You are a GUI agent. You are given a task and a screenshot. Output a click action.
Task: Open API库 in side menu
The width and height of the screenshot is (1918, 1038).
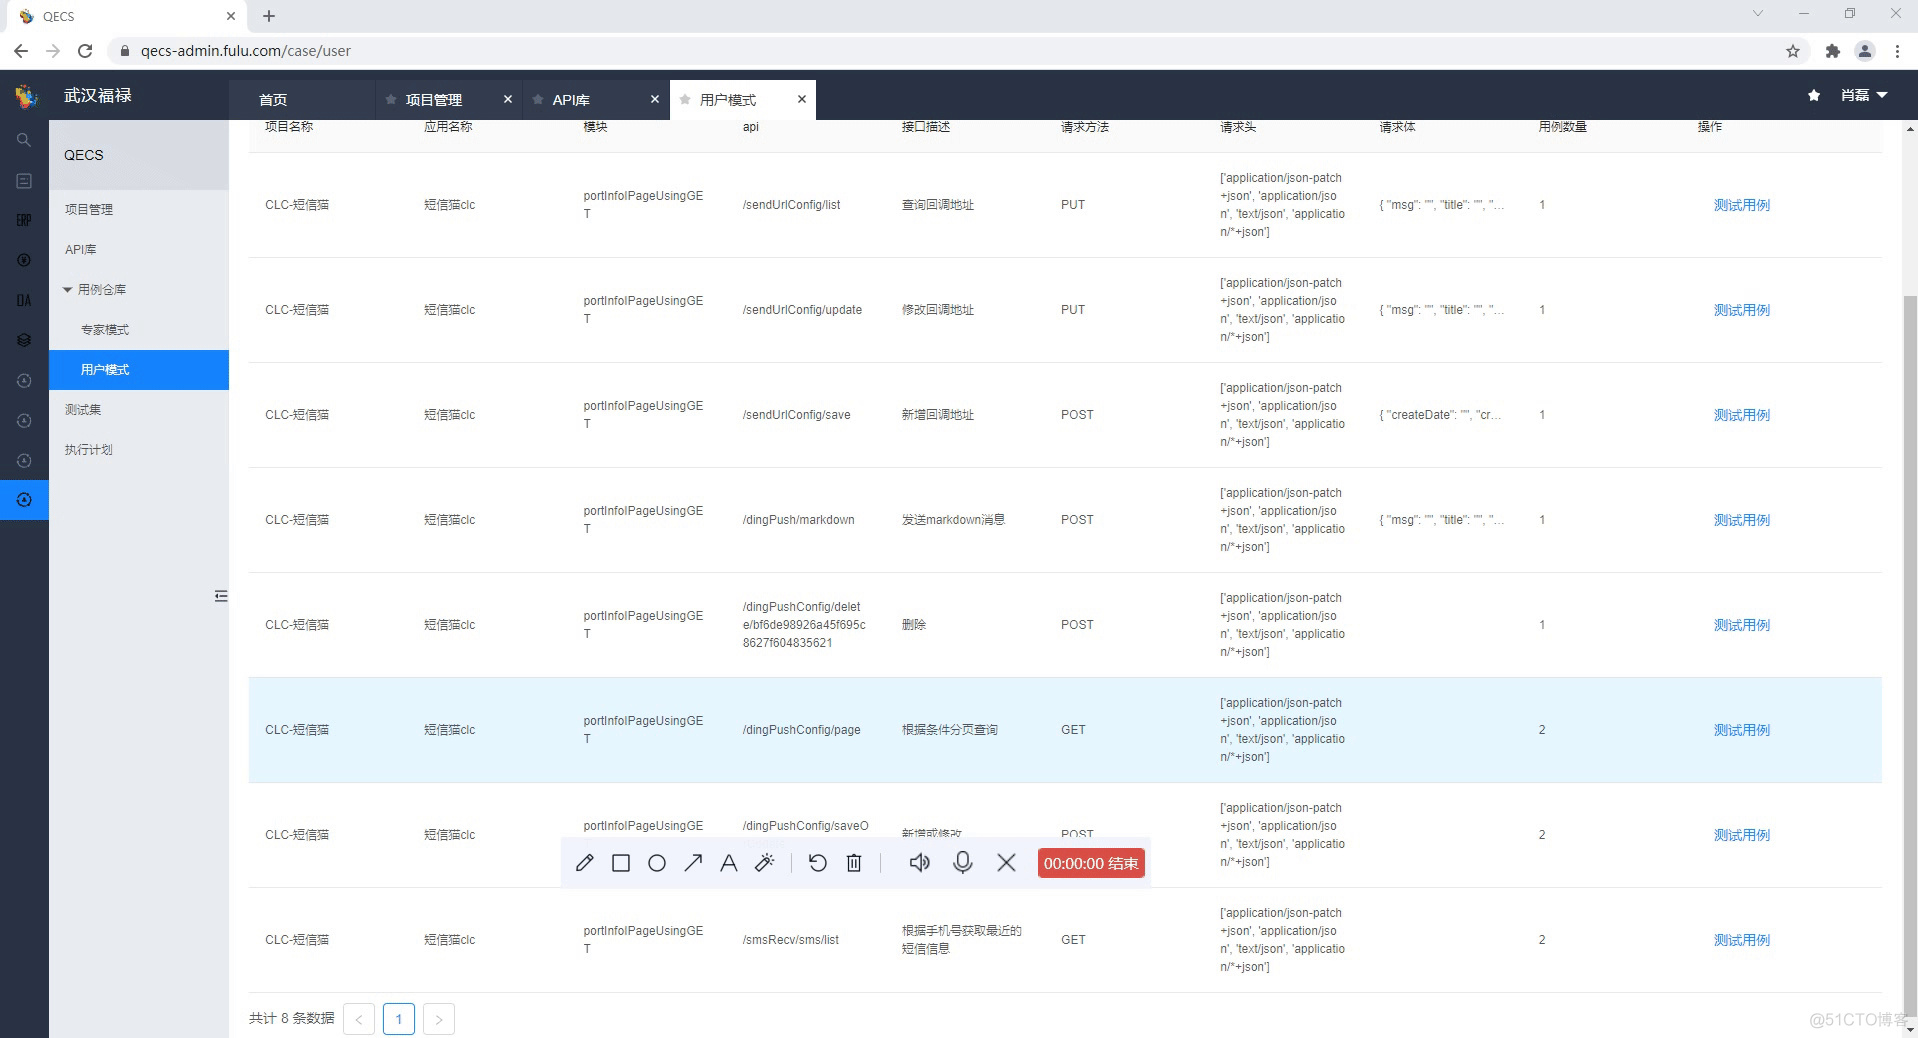click(81, 249)
